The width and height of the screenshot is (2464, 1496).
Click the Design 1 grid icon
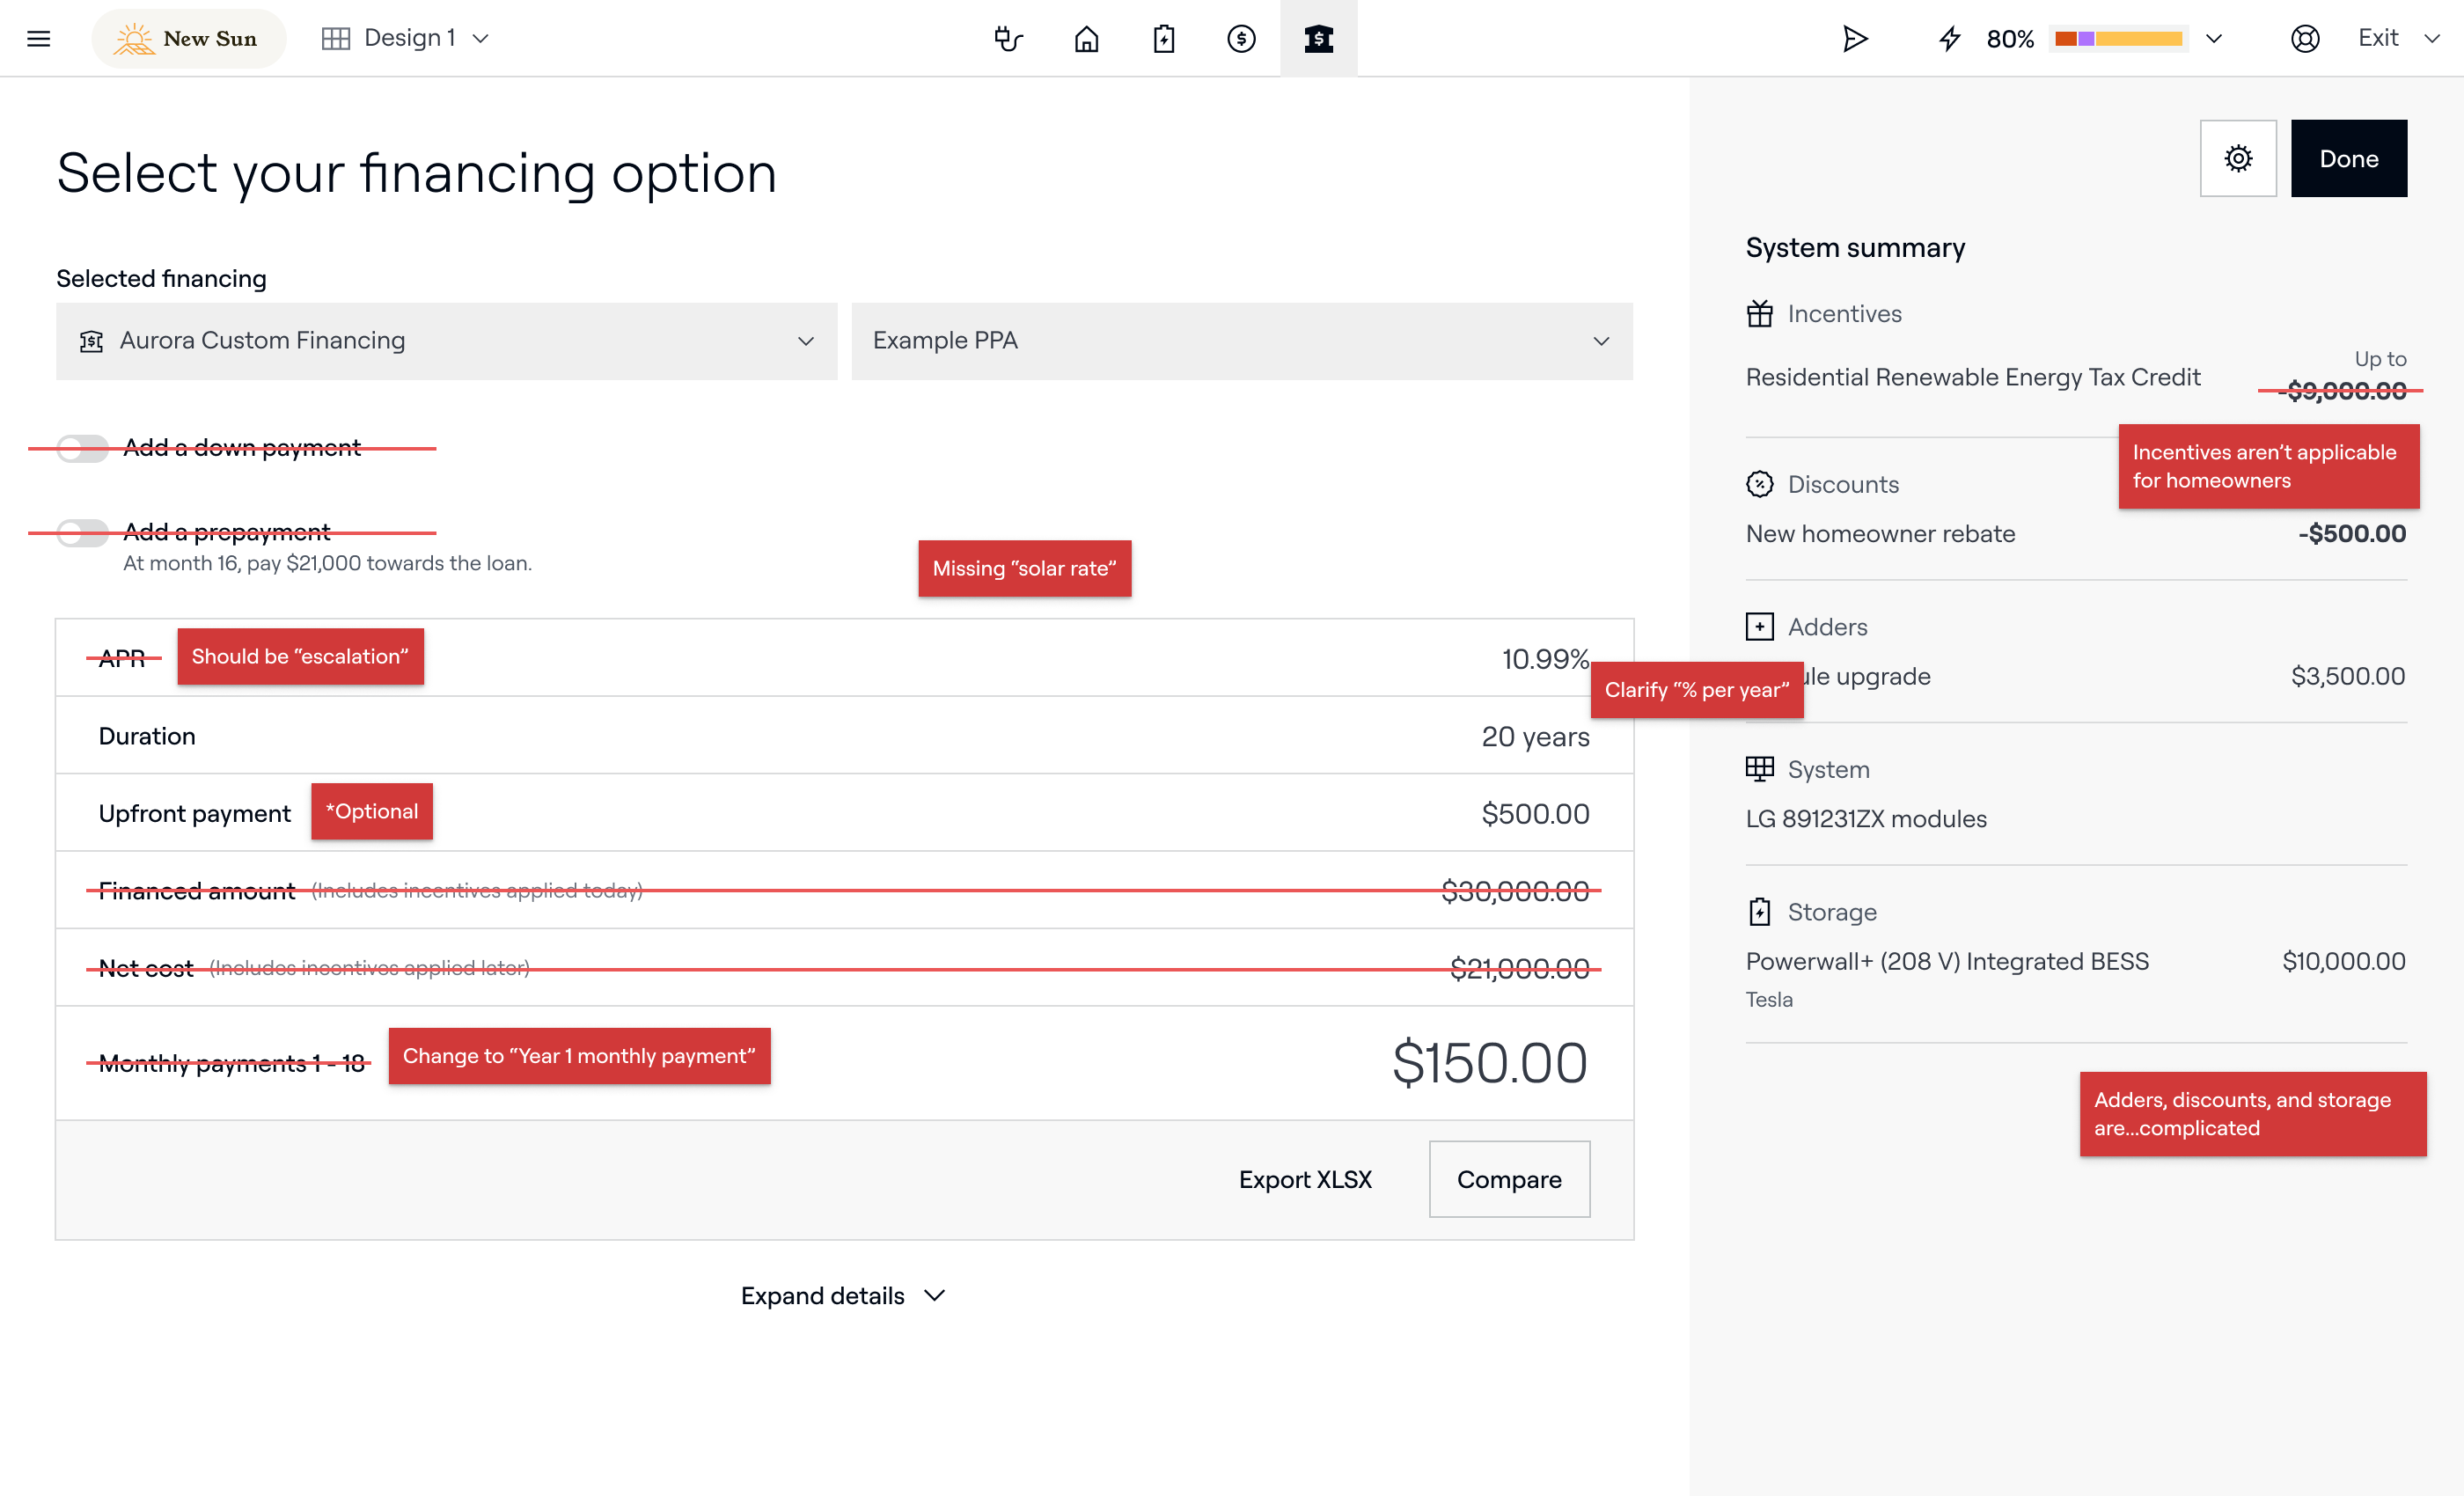(x=335, y=38)
